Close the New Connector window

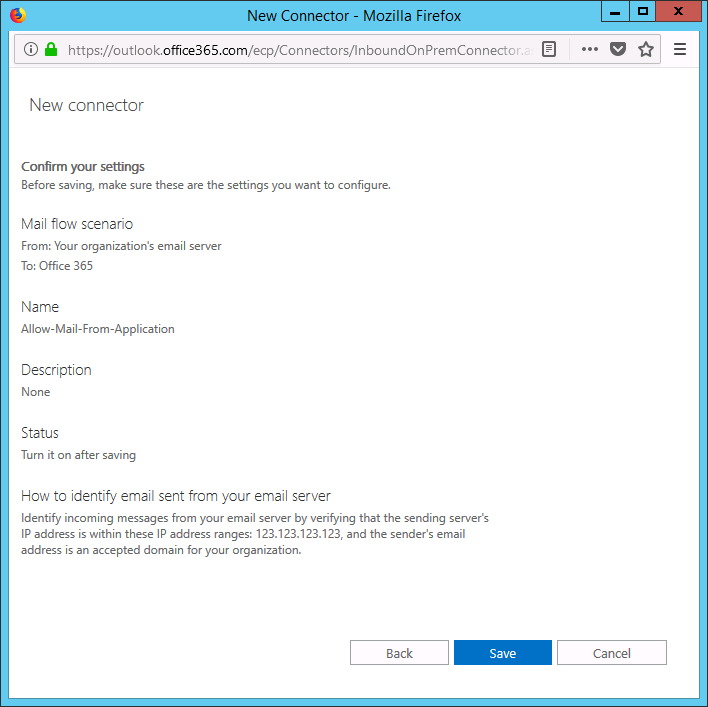pyautogui.click(x=677, y=12)
